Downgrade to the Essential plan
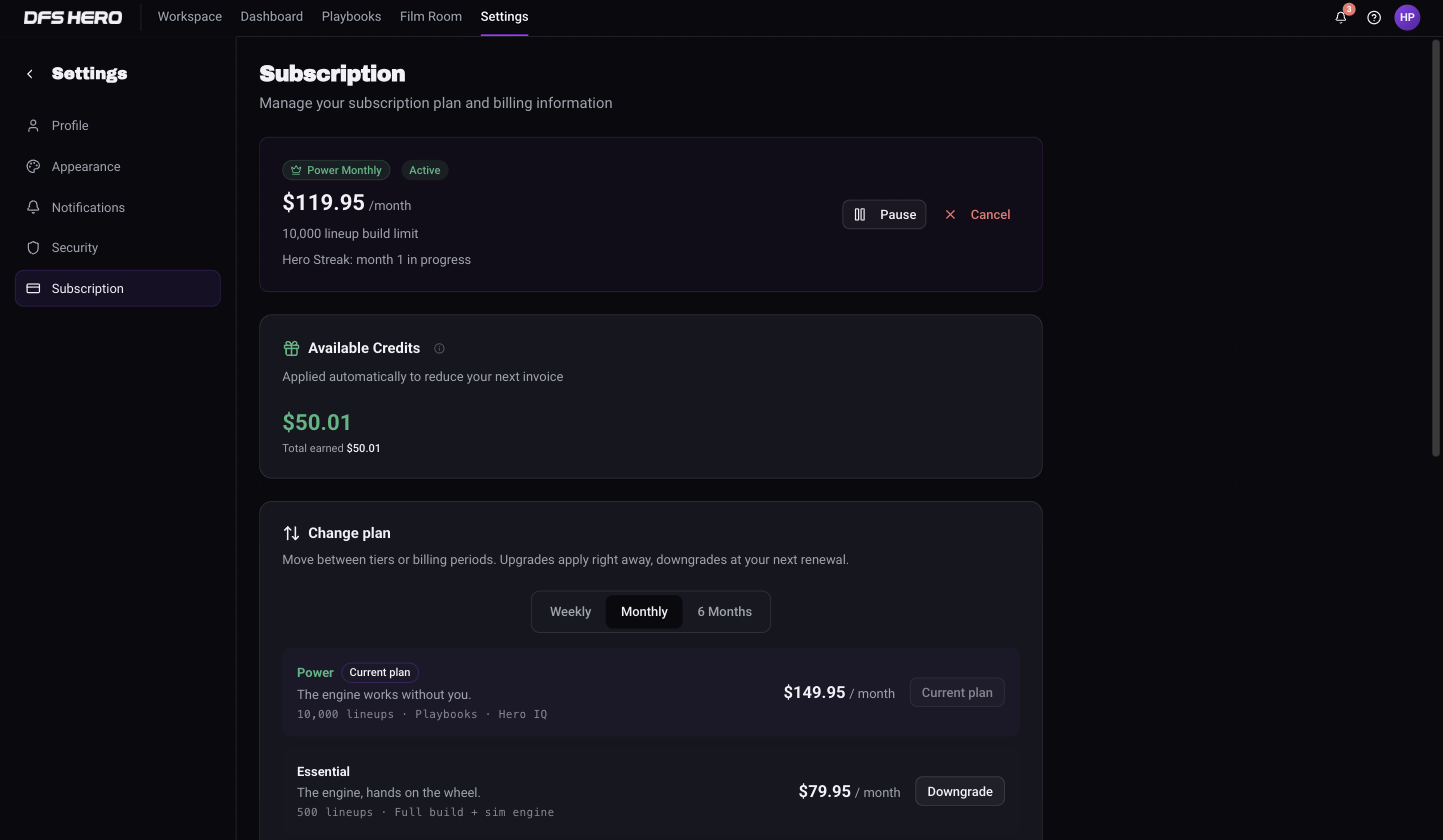Image resolution: width=1443 pixels, height=840 pixels. 960,791
